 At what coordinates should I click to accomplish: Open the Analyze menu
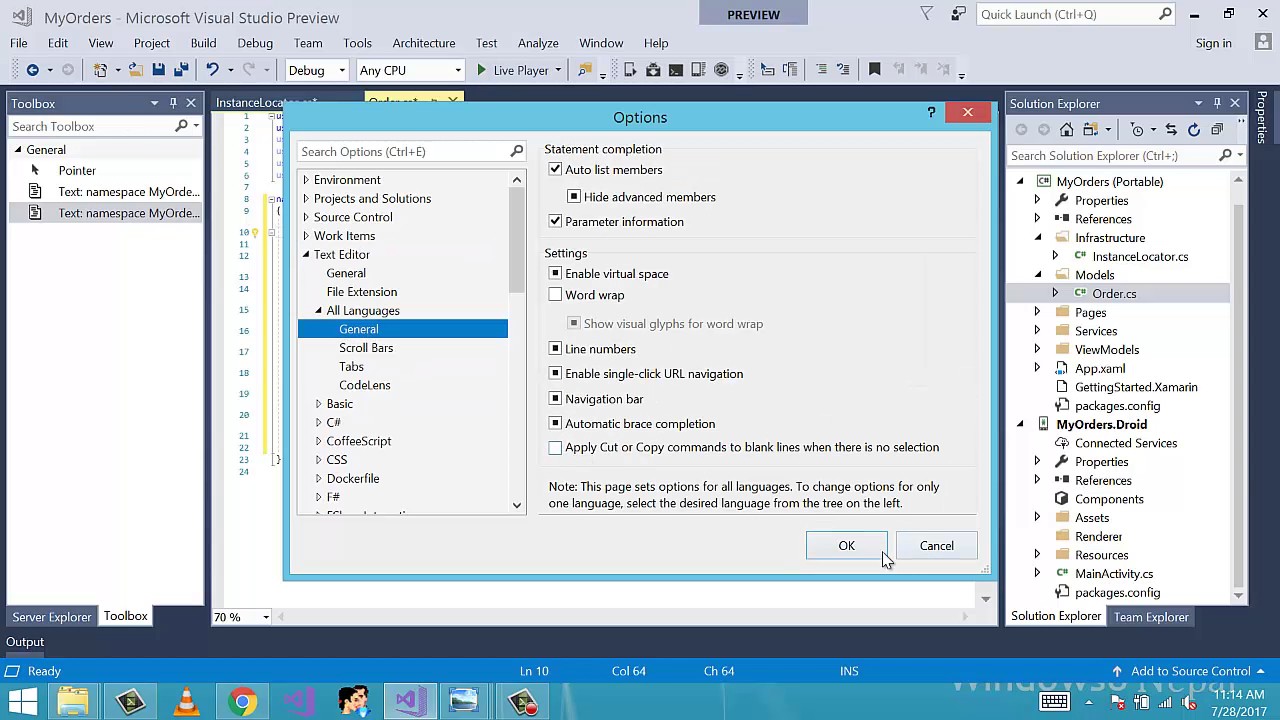[538, 43]
